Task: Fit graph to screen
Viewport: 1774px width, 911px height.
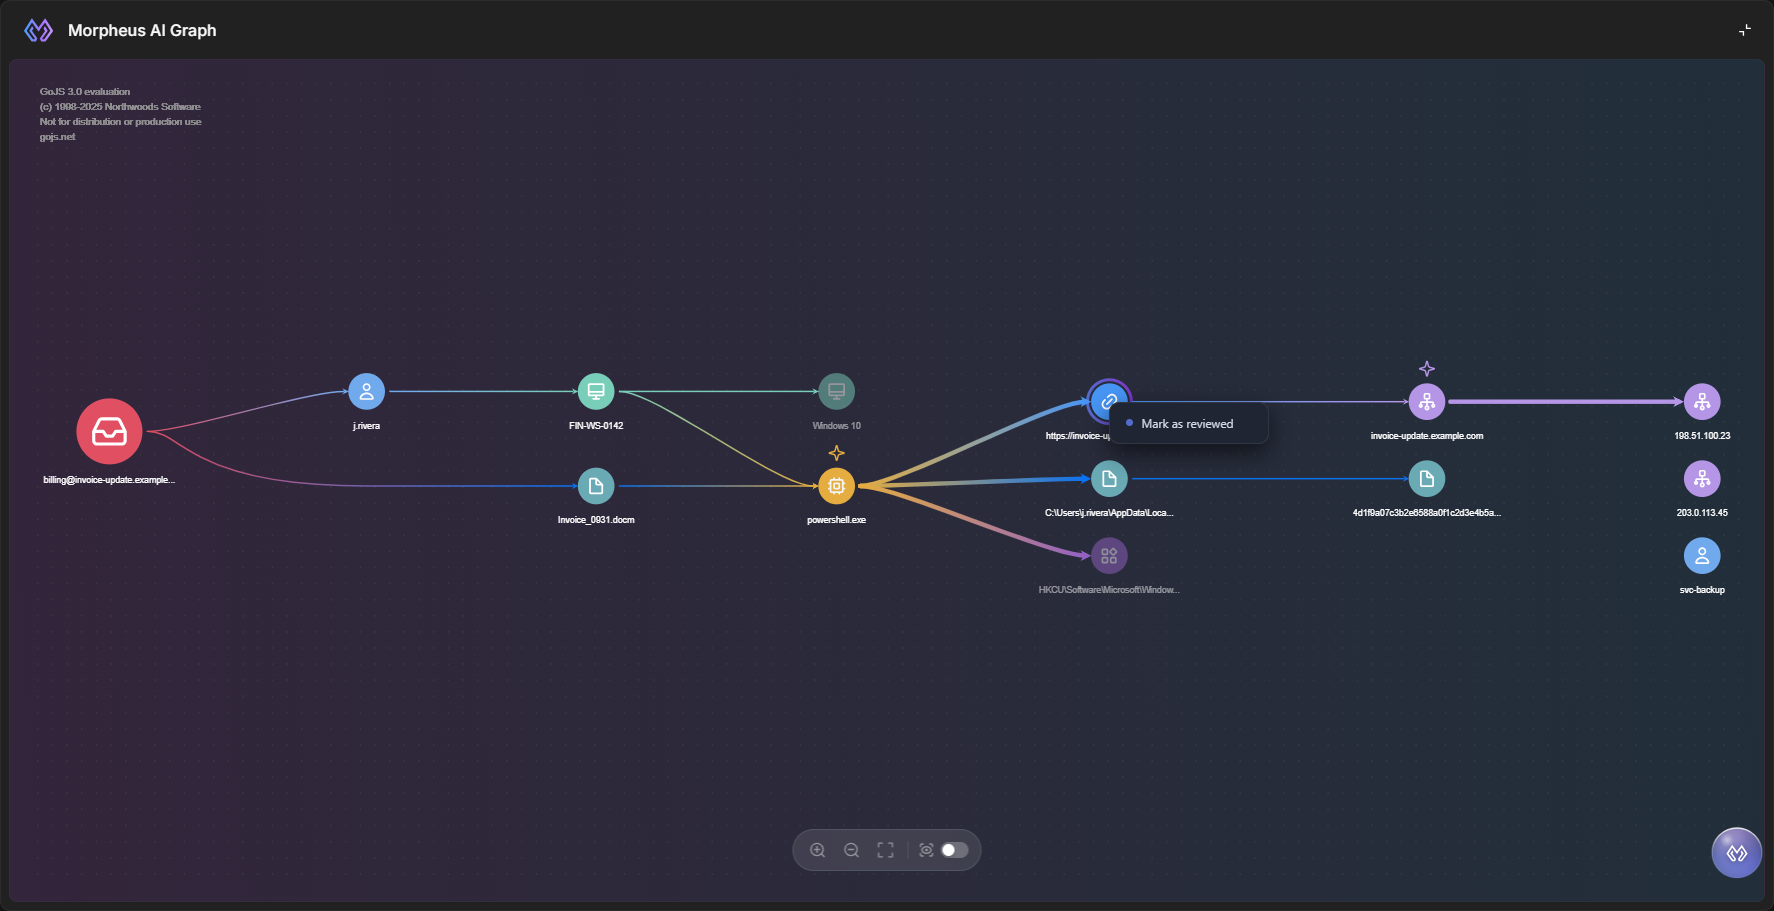Action: (x=885, y=850)
